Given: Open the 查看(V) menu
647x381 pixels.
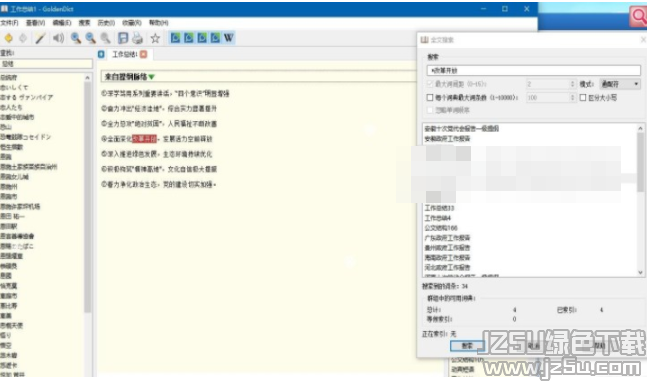Looking at the screenshot, I should [x=35, y=23].
